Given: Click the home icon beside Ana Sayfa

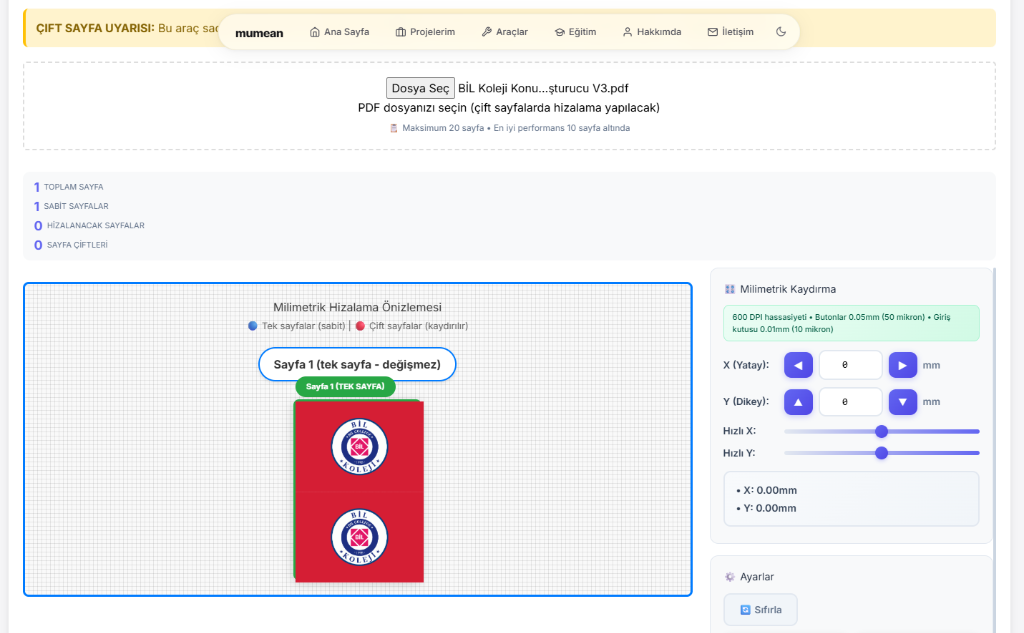Looking at the screenshot, I should 315,32.
